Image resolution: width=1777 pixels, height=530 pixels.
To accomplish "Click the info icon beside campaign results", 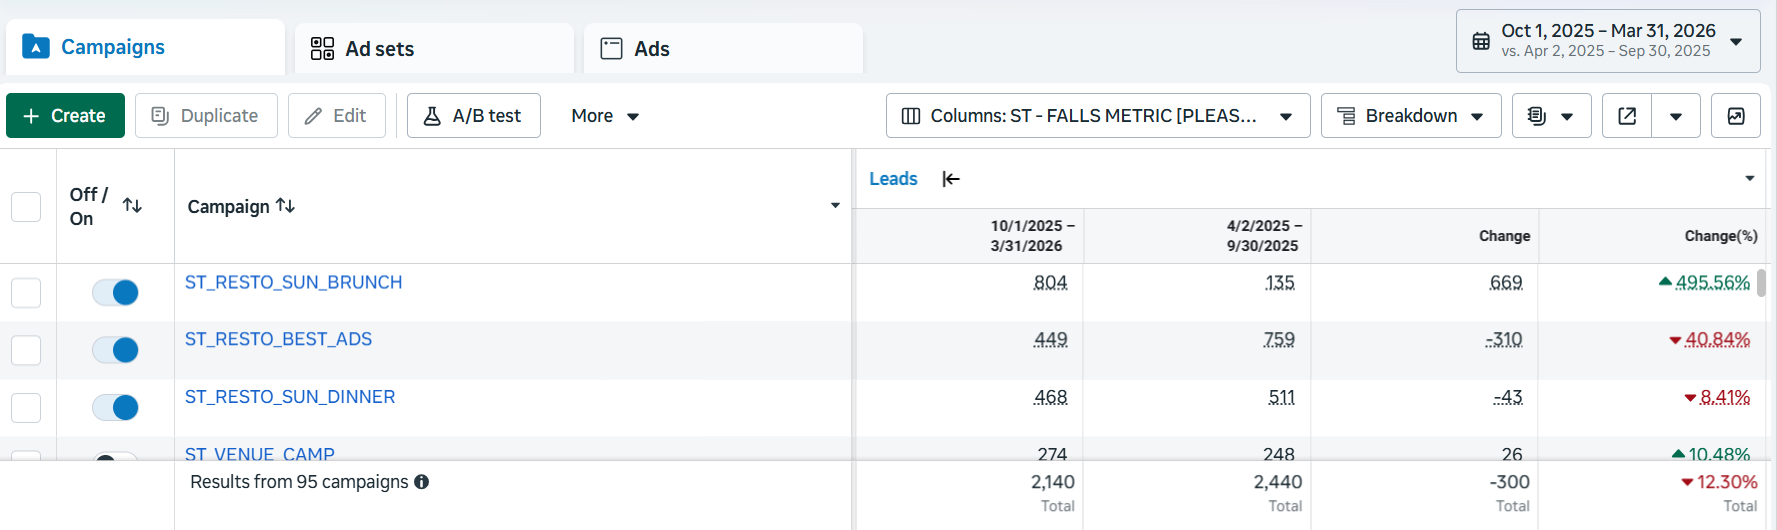I will click(422, 482).
